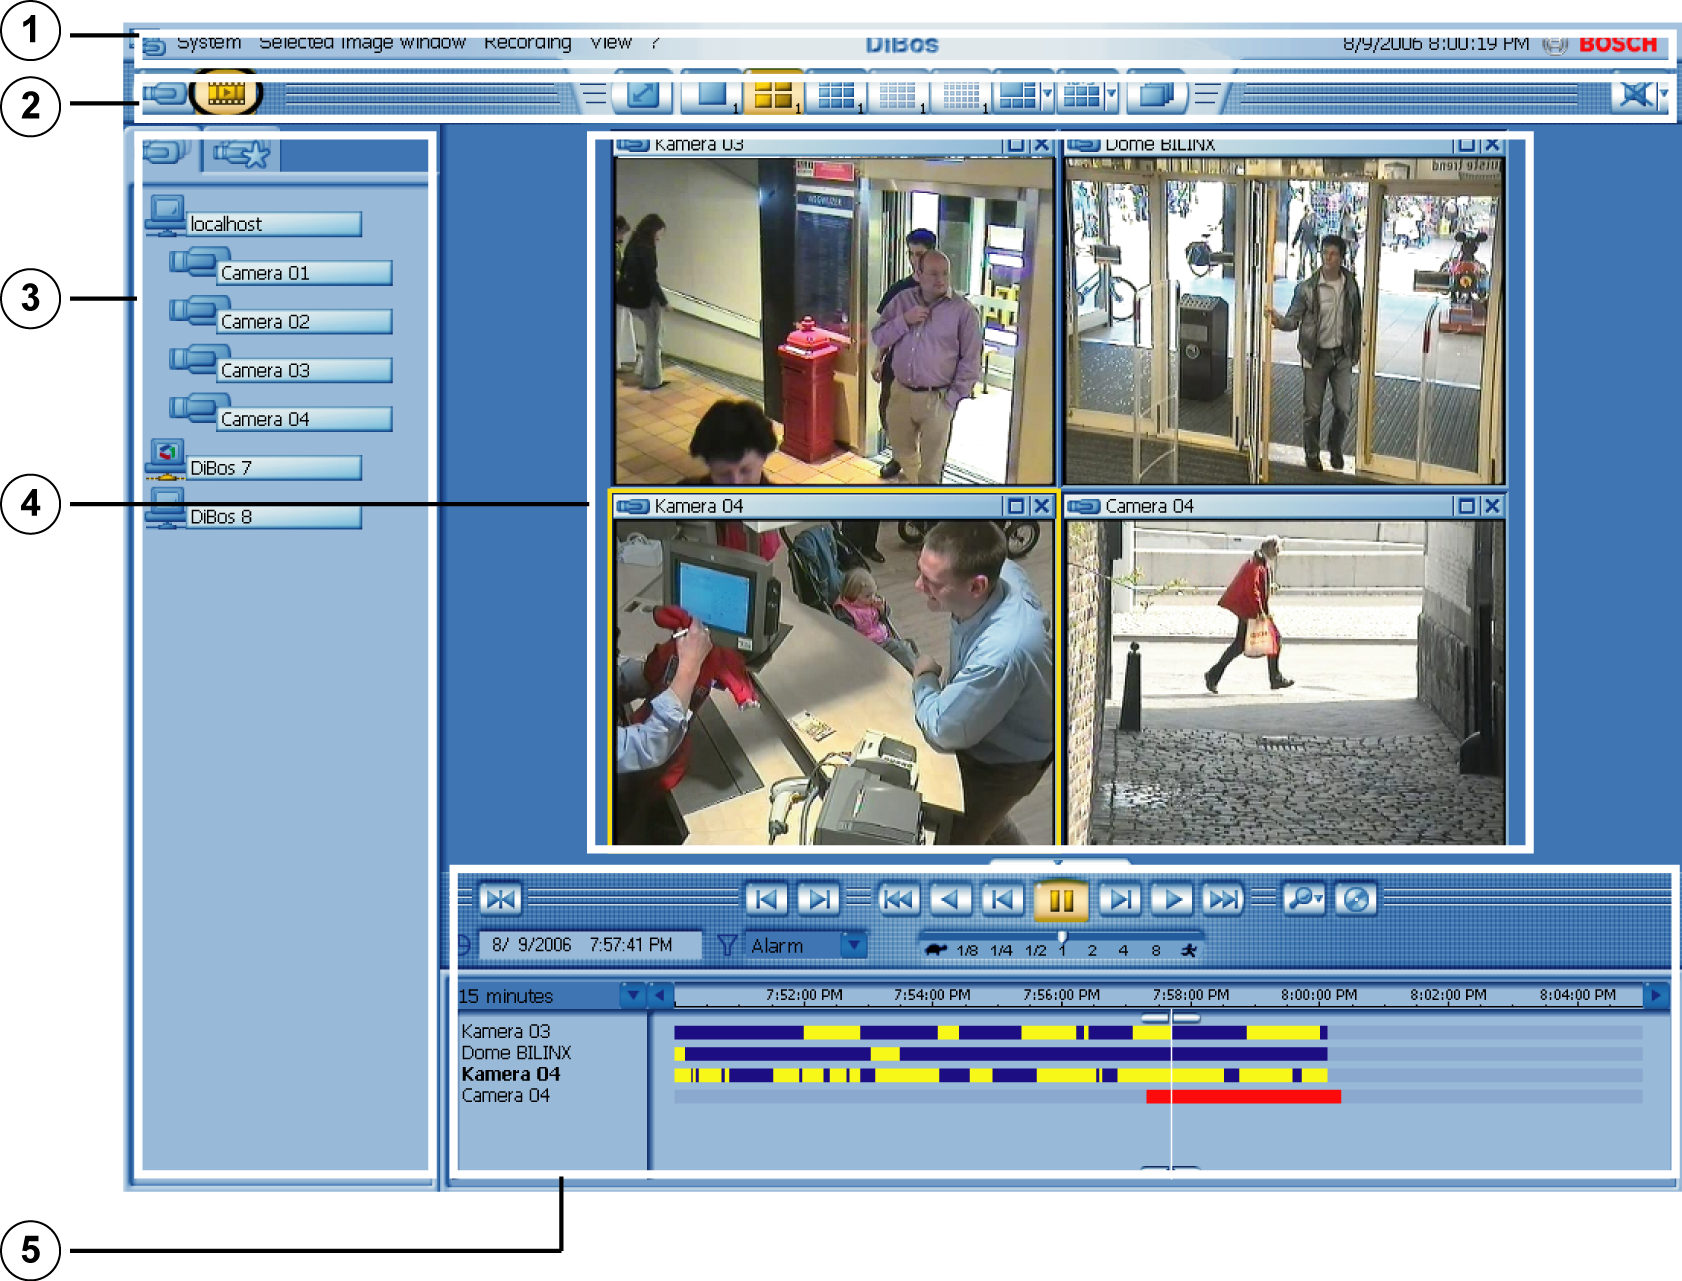Open the audio dropdown arrow beside speaker

point(1664,94)
